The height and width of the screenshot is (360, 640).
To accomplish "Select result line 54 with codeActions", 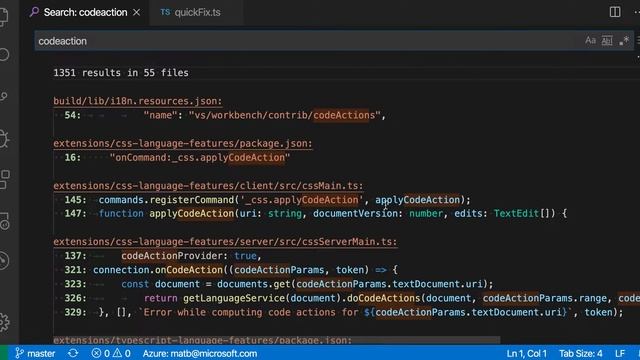I will pos(225,115).
